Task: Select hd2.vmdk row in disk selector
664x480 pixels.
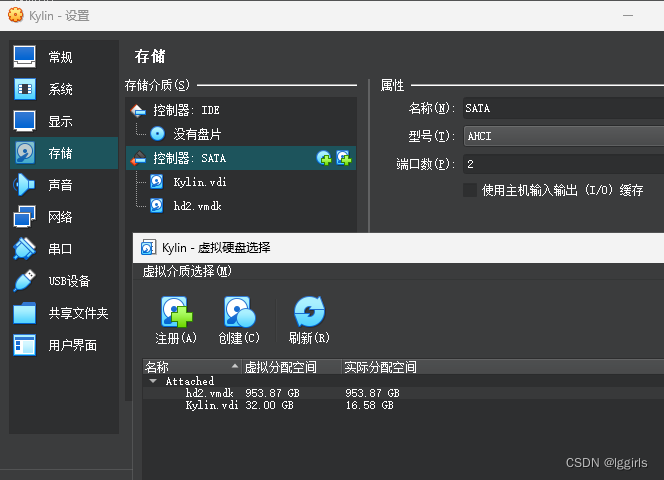Action: [x=404, y=393]
